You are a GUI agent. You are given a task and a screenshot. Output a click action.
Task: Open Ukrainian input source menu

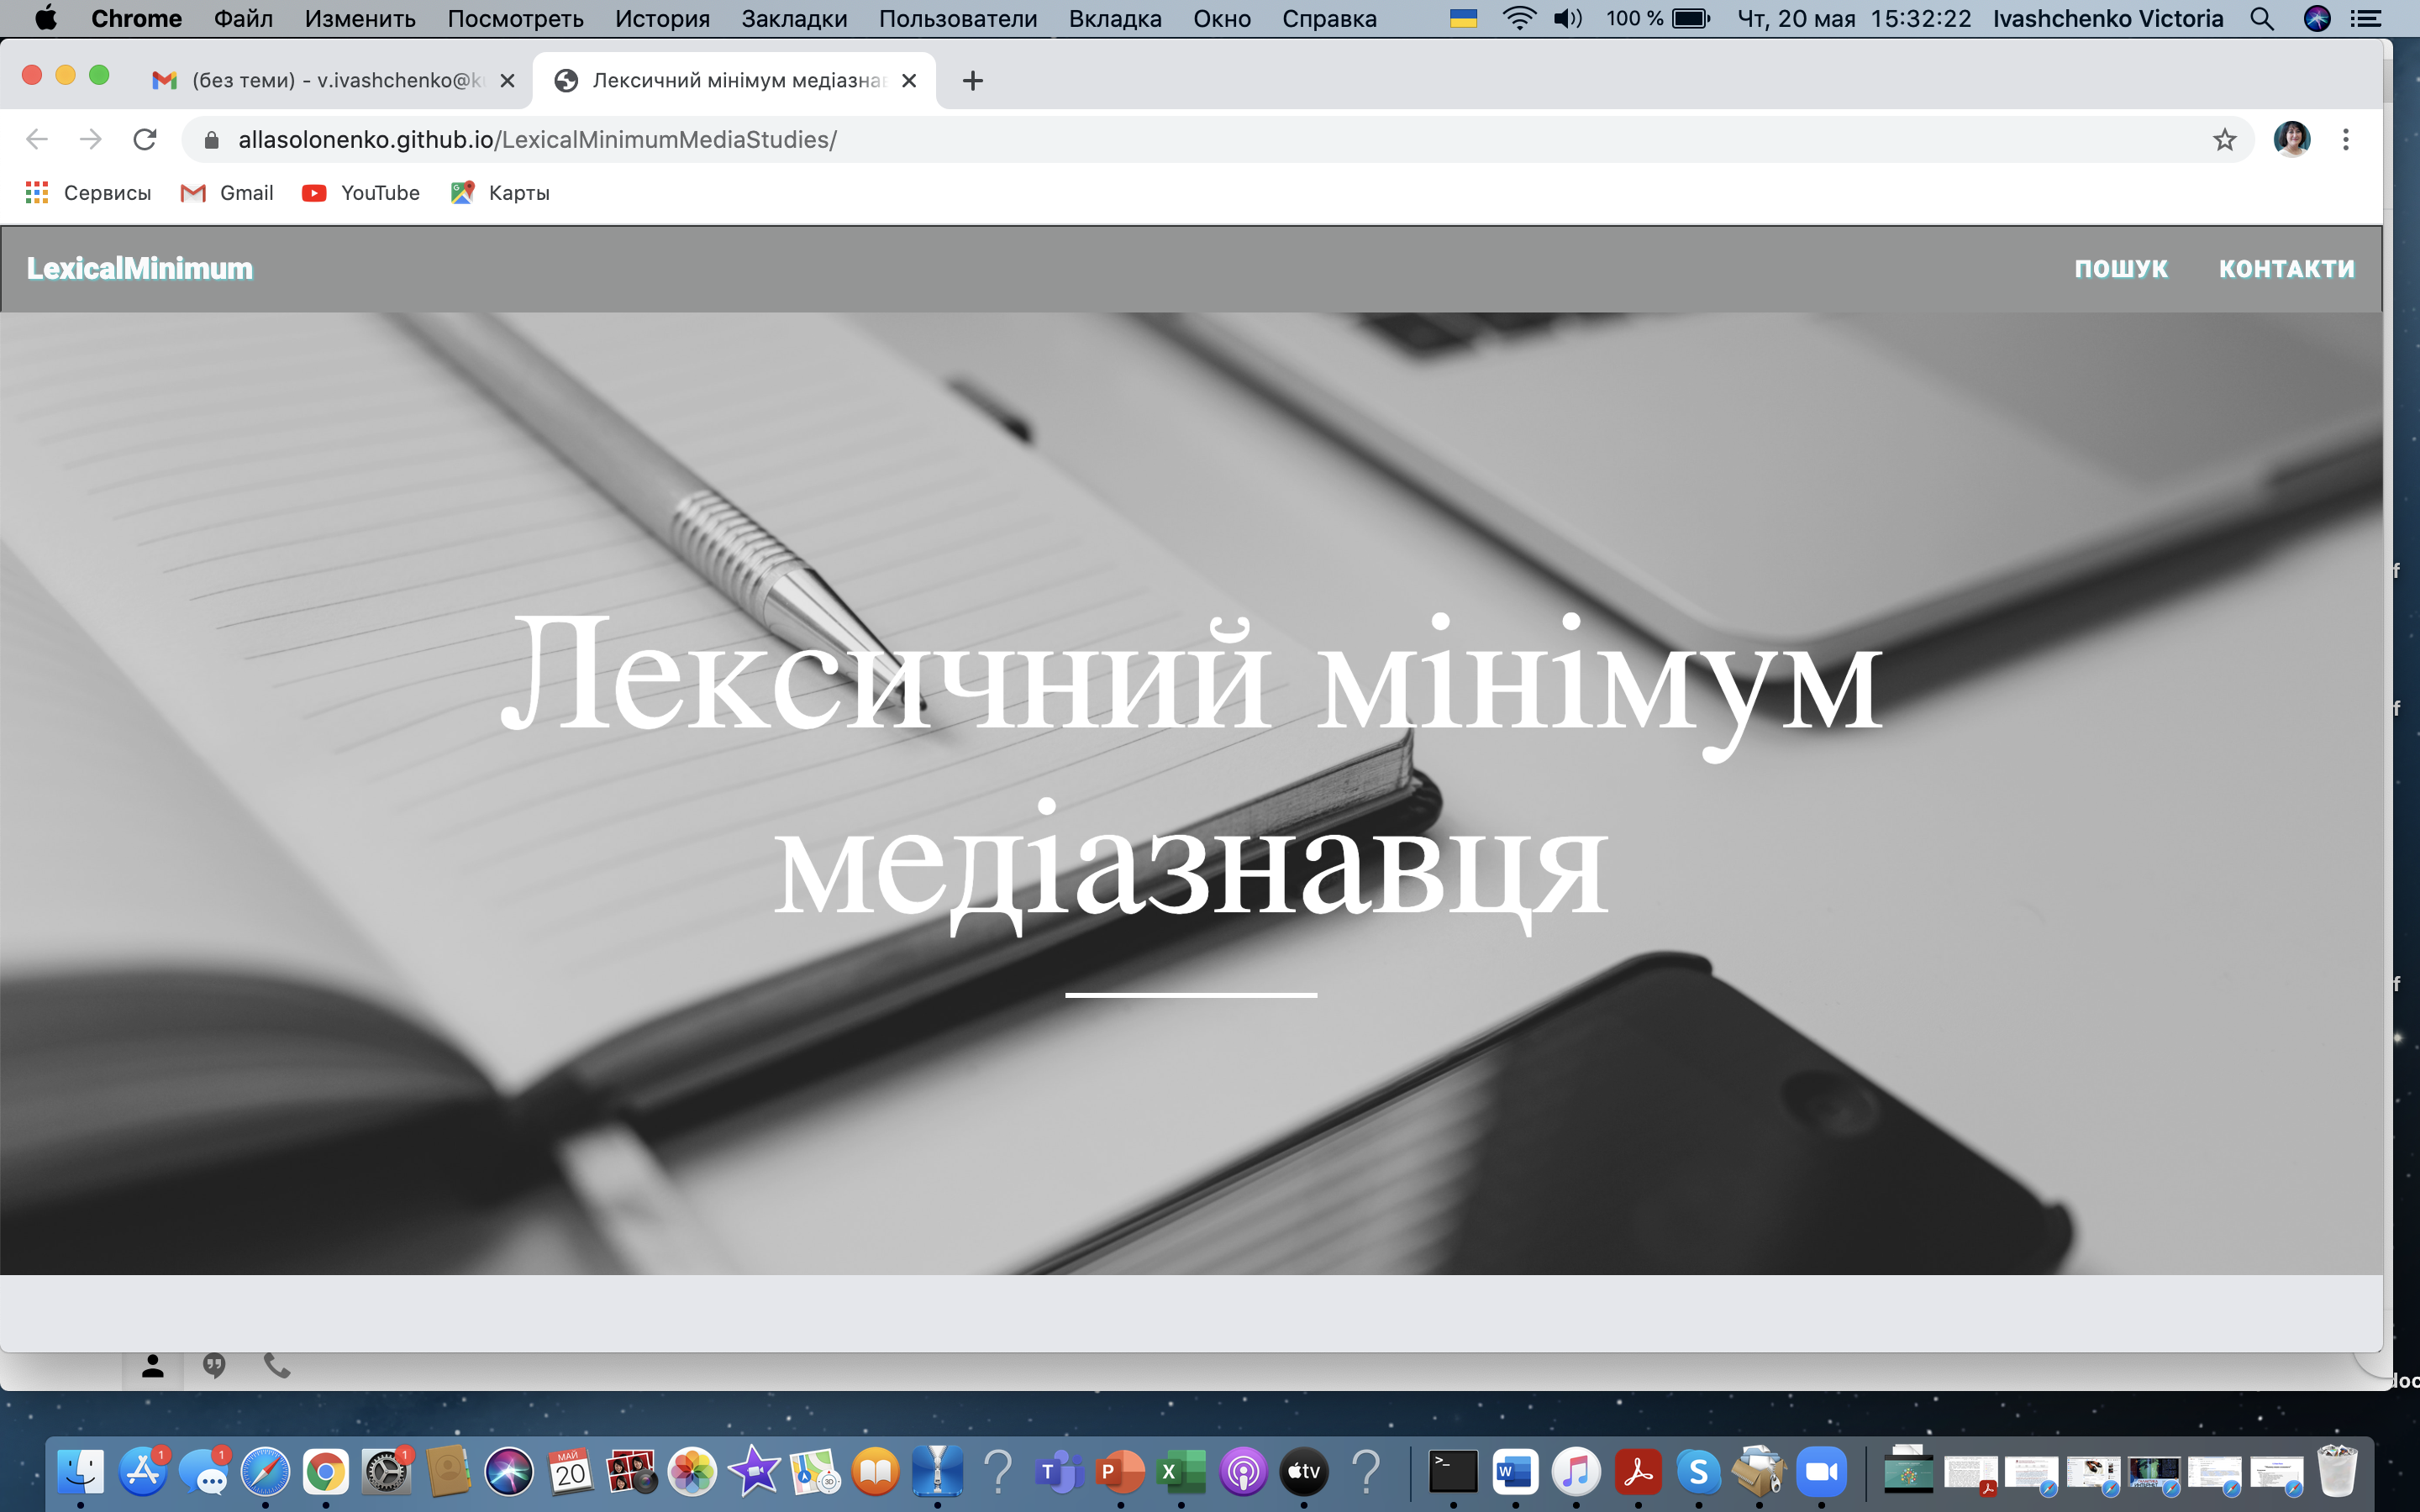[x=1463, y=19]
